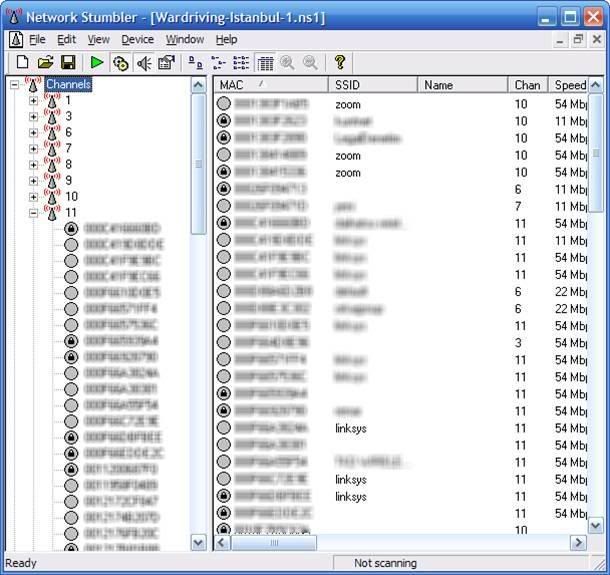This screenshot has height=575, width=610.
Task: Click the New document toolbar icon
Action: click(22, 62)
